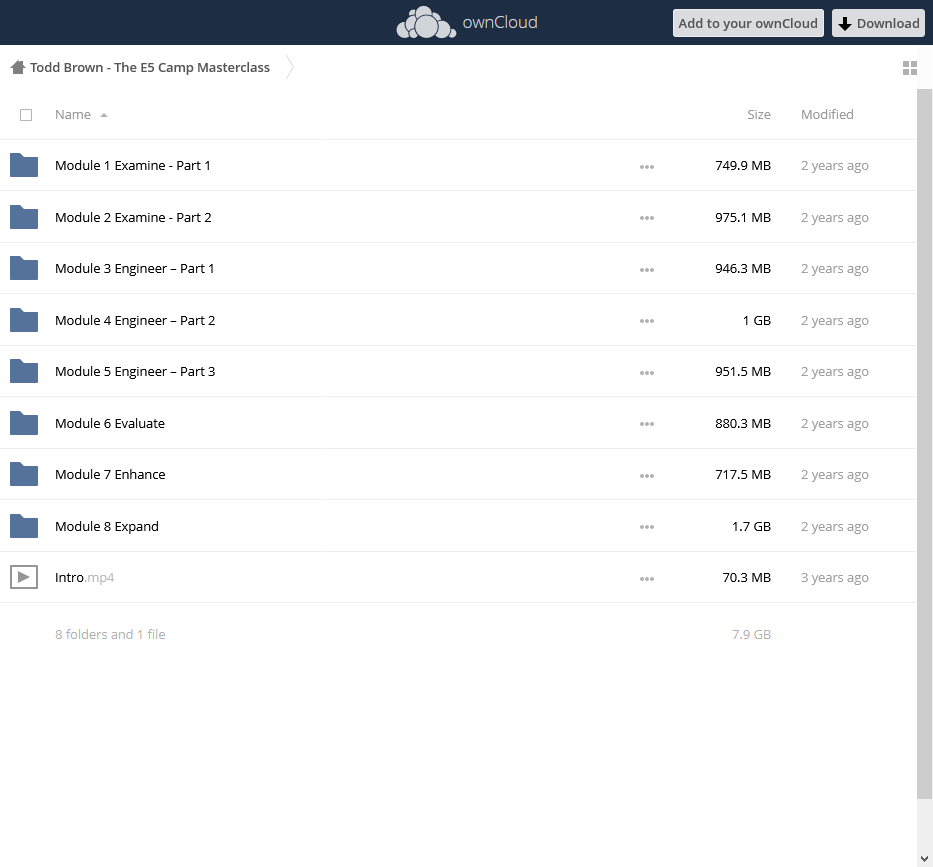Open Module 1 Examine - Part 1 folder
Viewport: 933px width, 867px height.
pyautogui.click(x=133, y=165)
